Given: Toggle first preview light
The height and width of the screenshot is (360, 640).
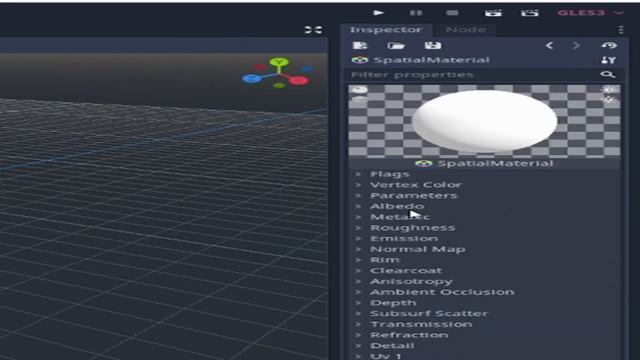Looking at the screenshot, I should [x=609, y=90].
